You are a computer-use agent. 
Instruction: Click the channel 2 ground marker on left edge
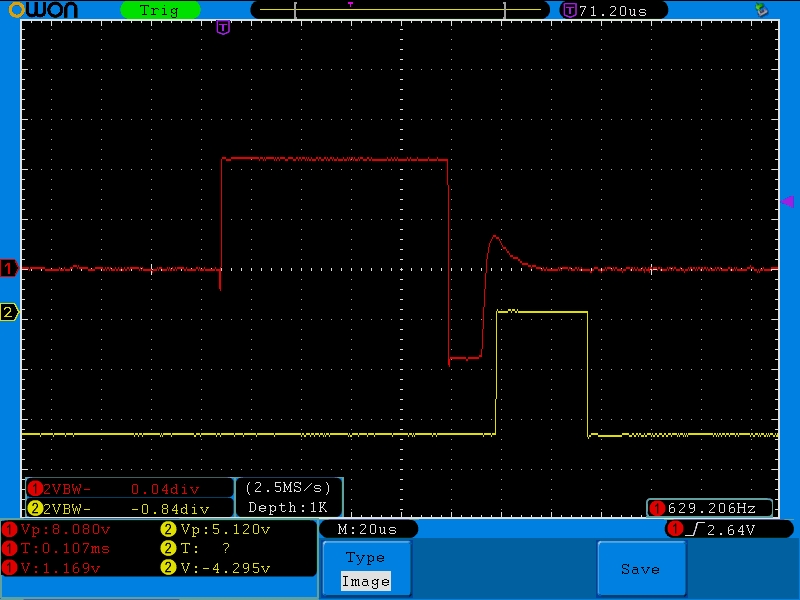tap(9, 313)
